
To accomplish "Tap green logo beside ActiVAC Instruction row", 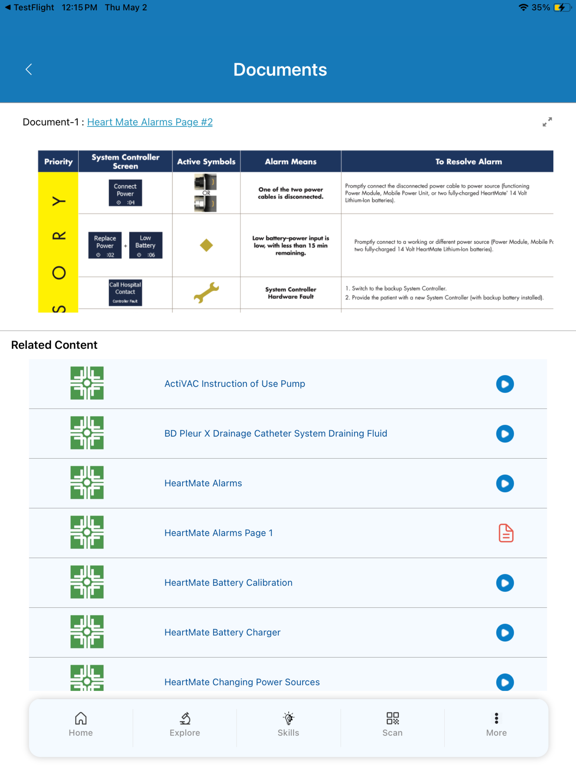I will [x=87, y=383].
